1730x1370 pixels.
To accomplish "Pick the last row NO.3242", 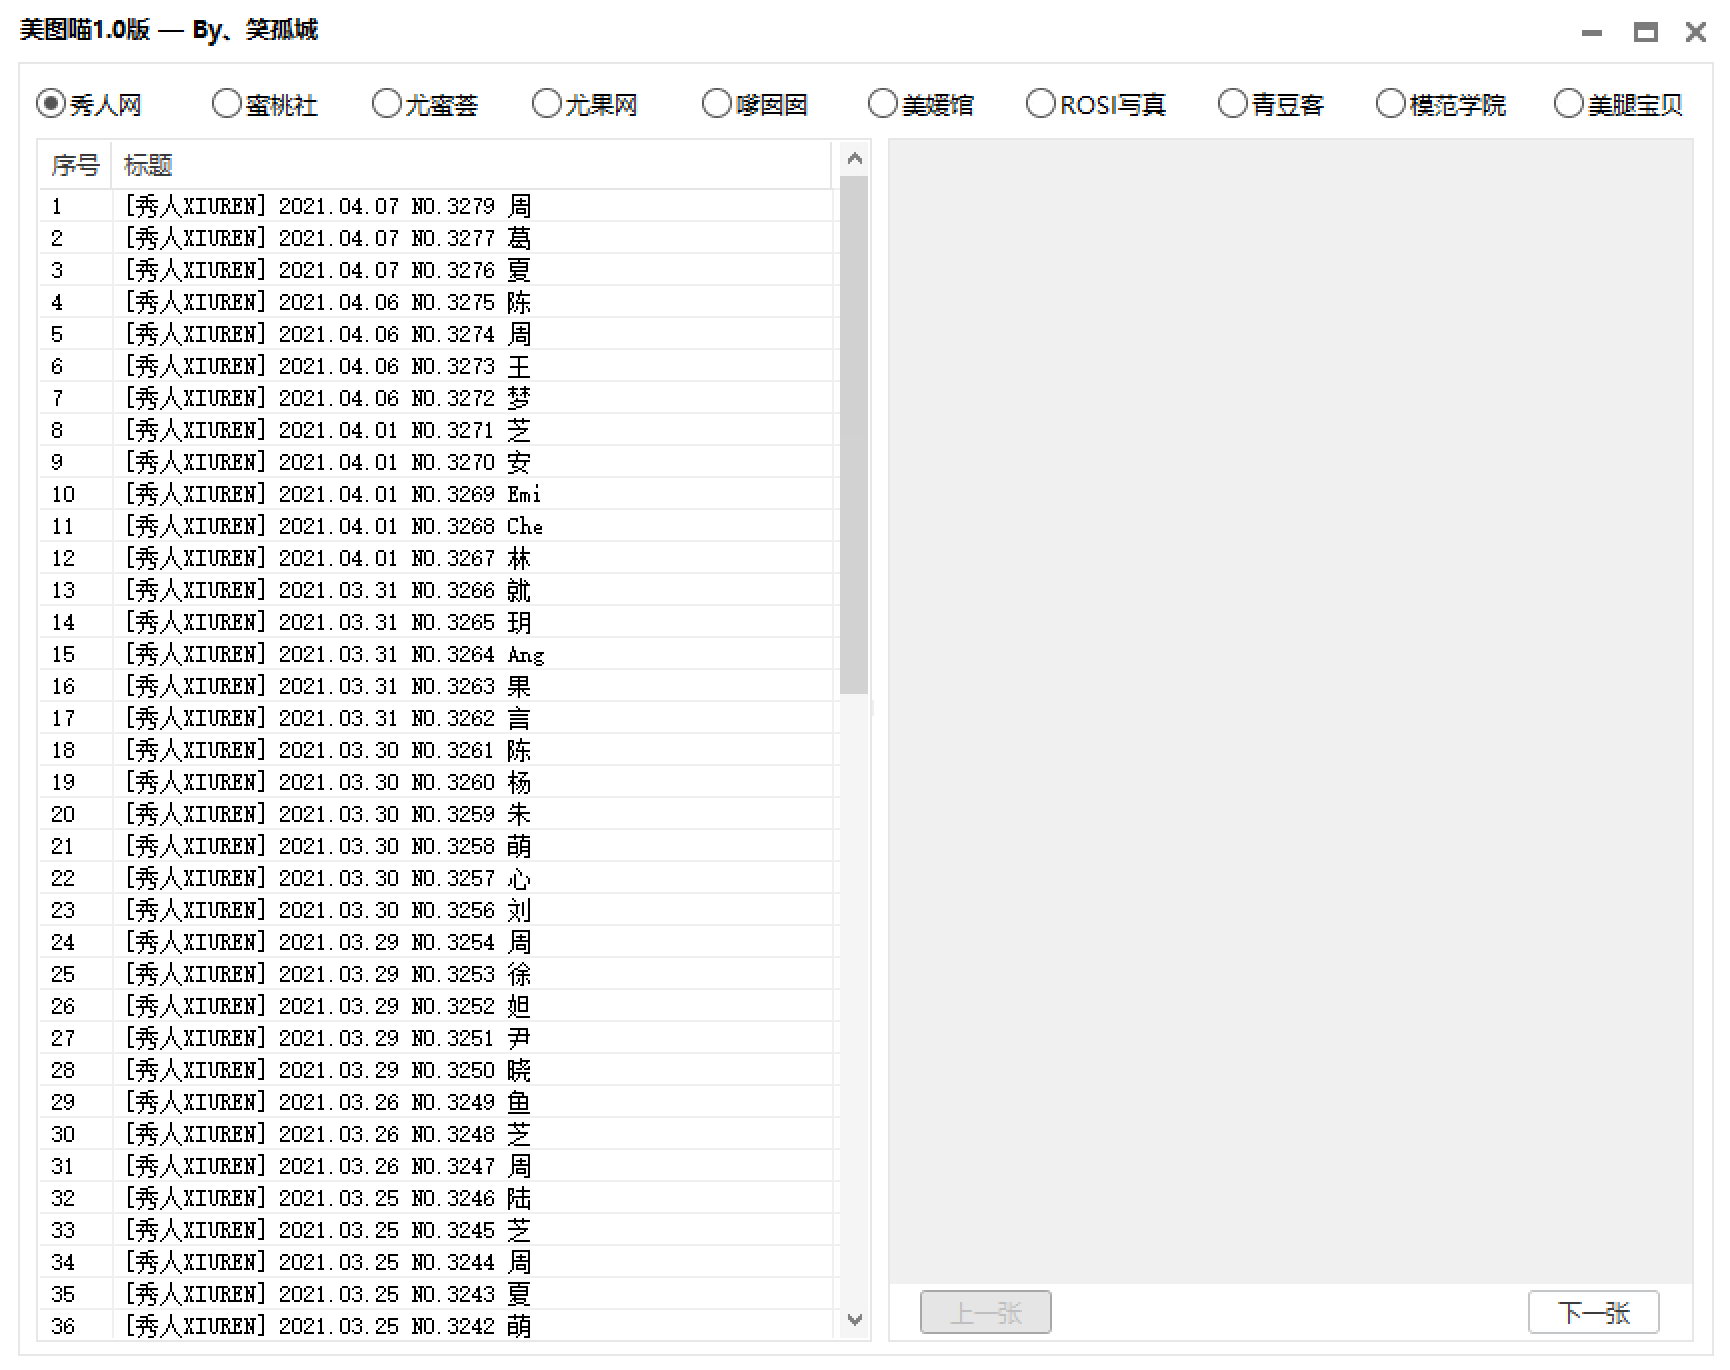I will pyautogui.click(x=436, y=1325).
